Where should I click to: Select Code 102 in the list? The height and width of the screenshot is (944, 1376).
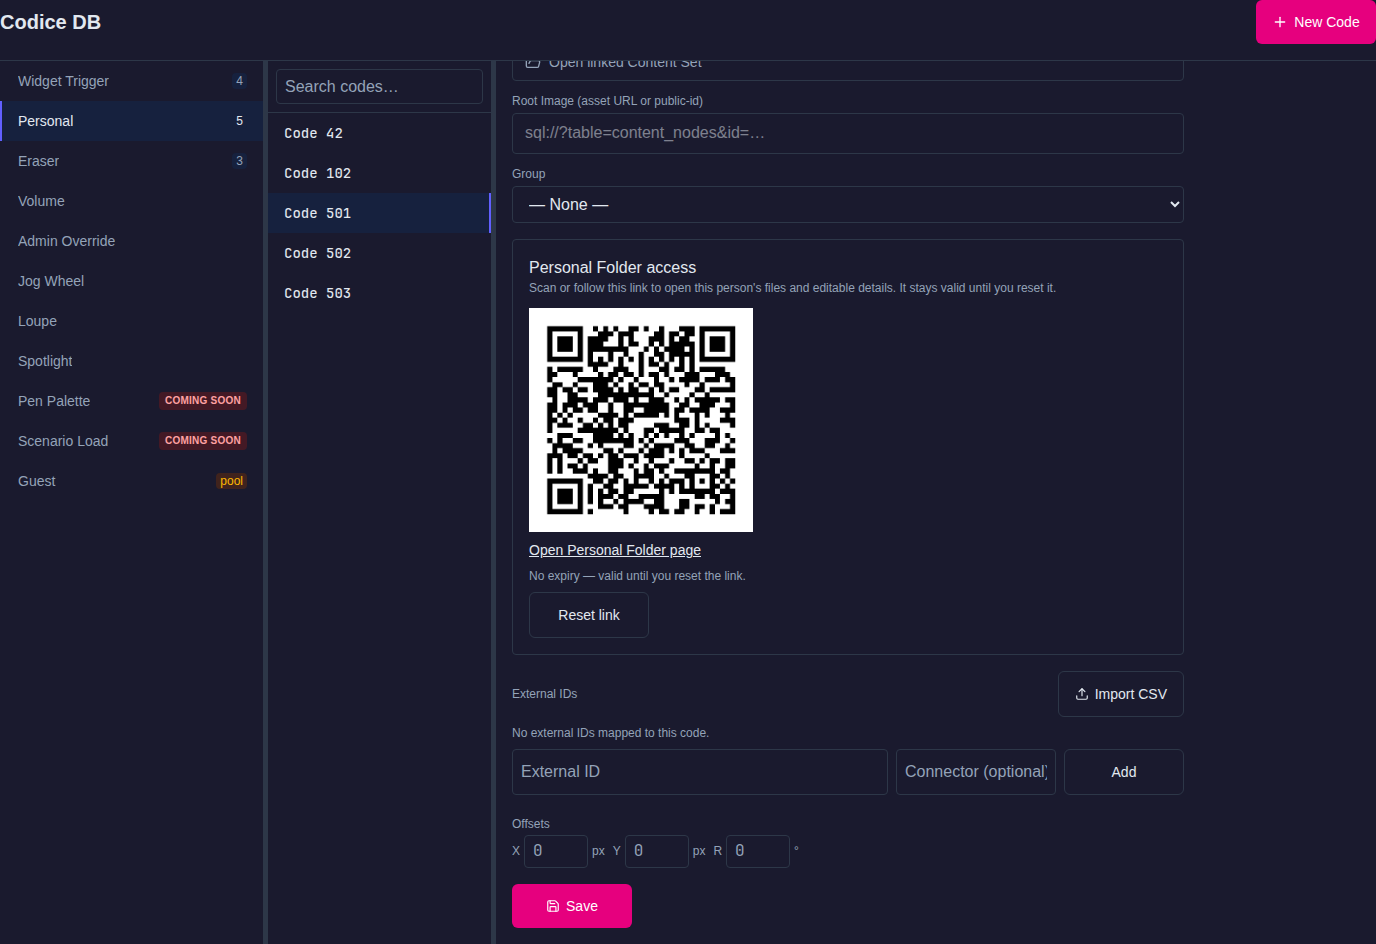point(379,173)
